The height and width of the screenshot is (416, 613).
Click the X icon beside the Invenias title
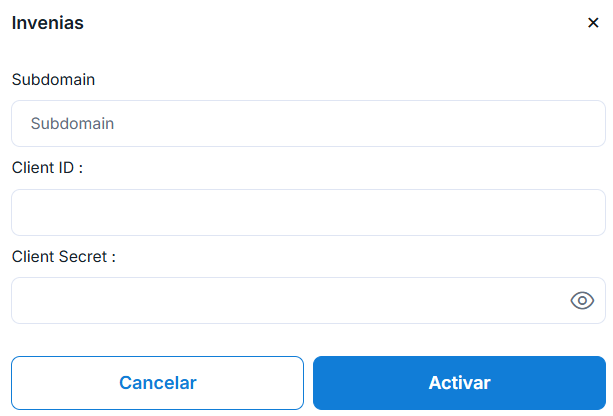click(x=593, y=23)
